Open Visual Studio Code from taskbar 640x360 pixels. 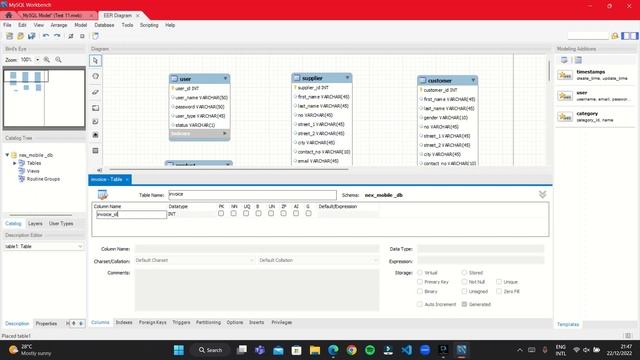pyautogui.click(x=407, y=350)
